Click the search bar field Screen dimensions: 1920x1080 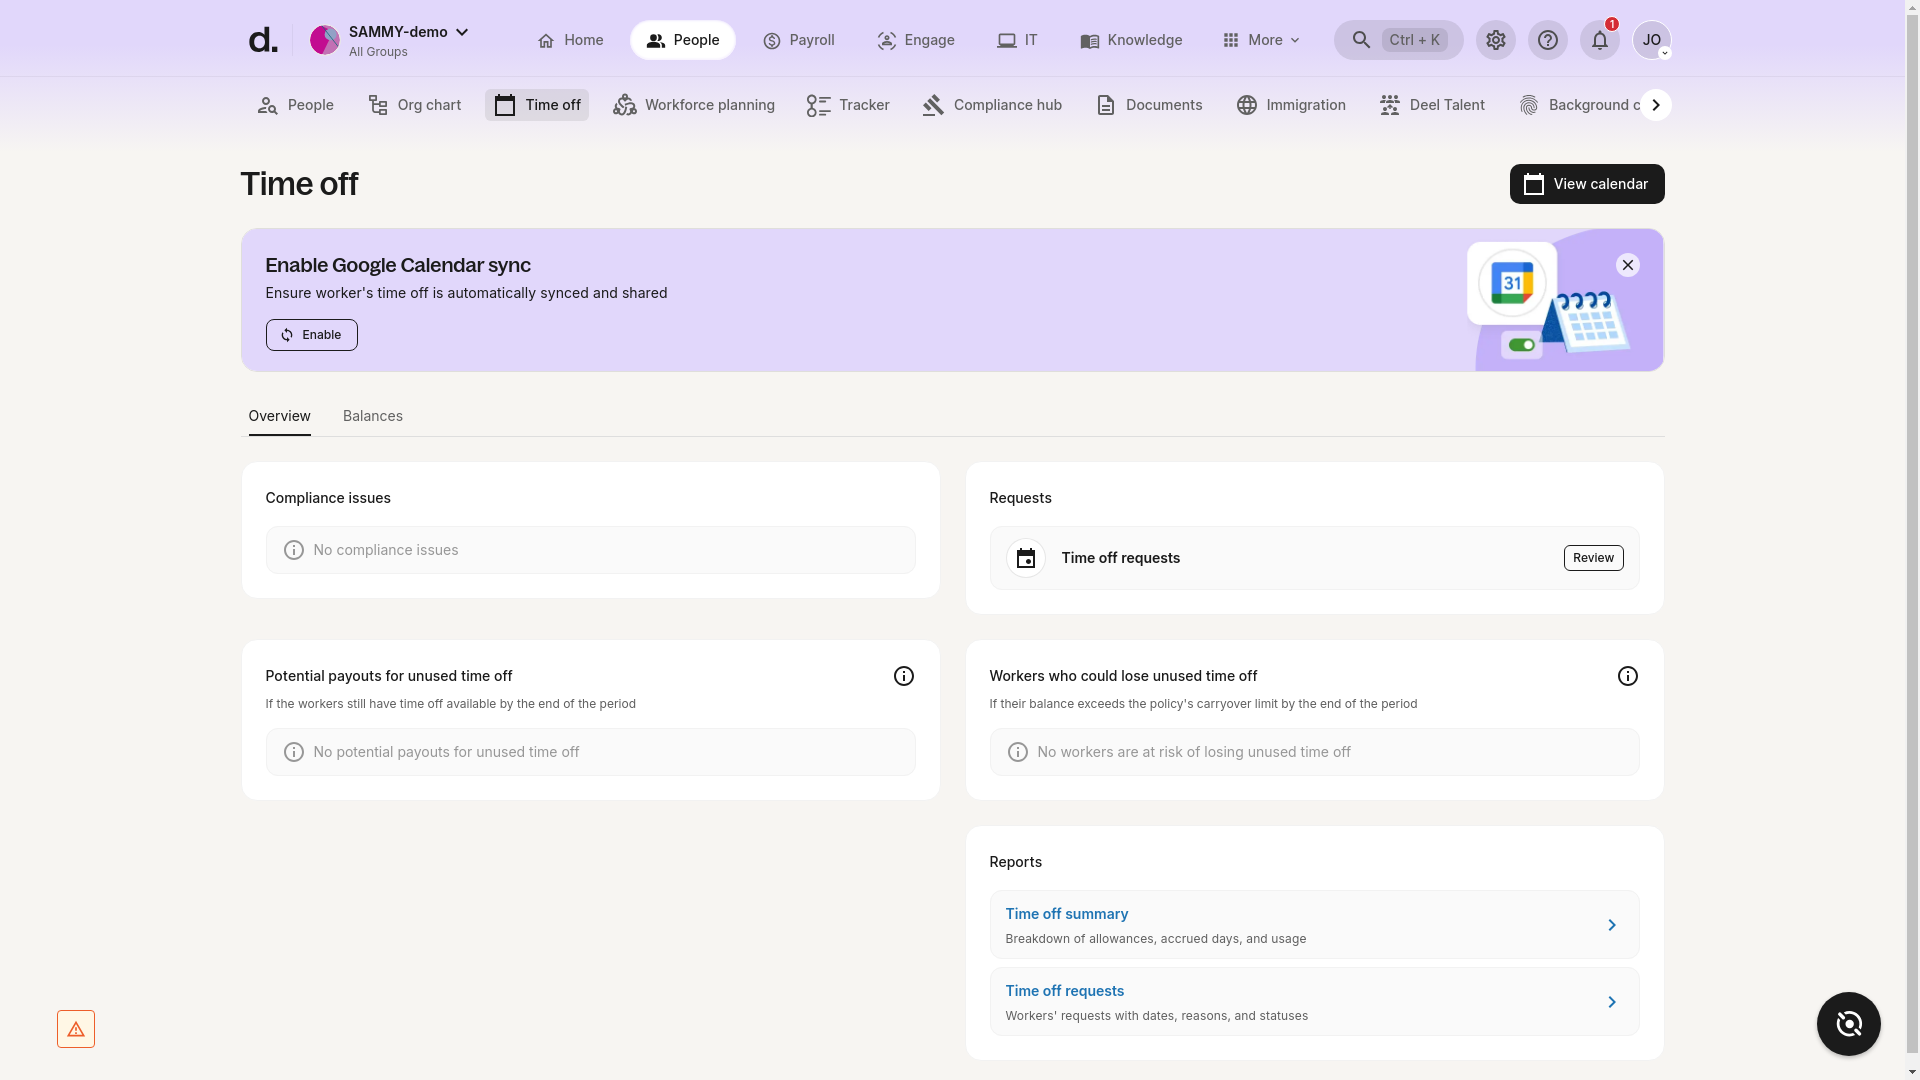pos(1397,40)
